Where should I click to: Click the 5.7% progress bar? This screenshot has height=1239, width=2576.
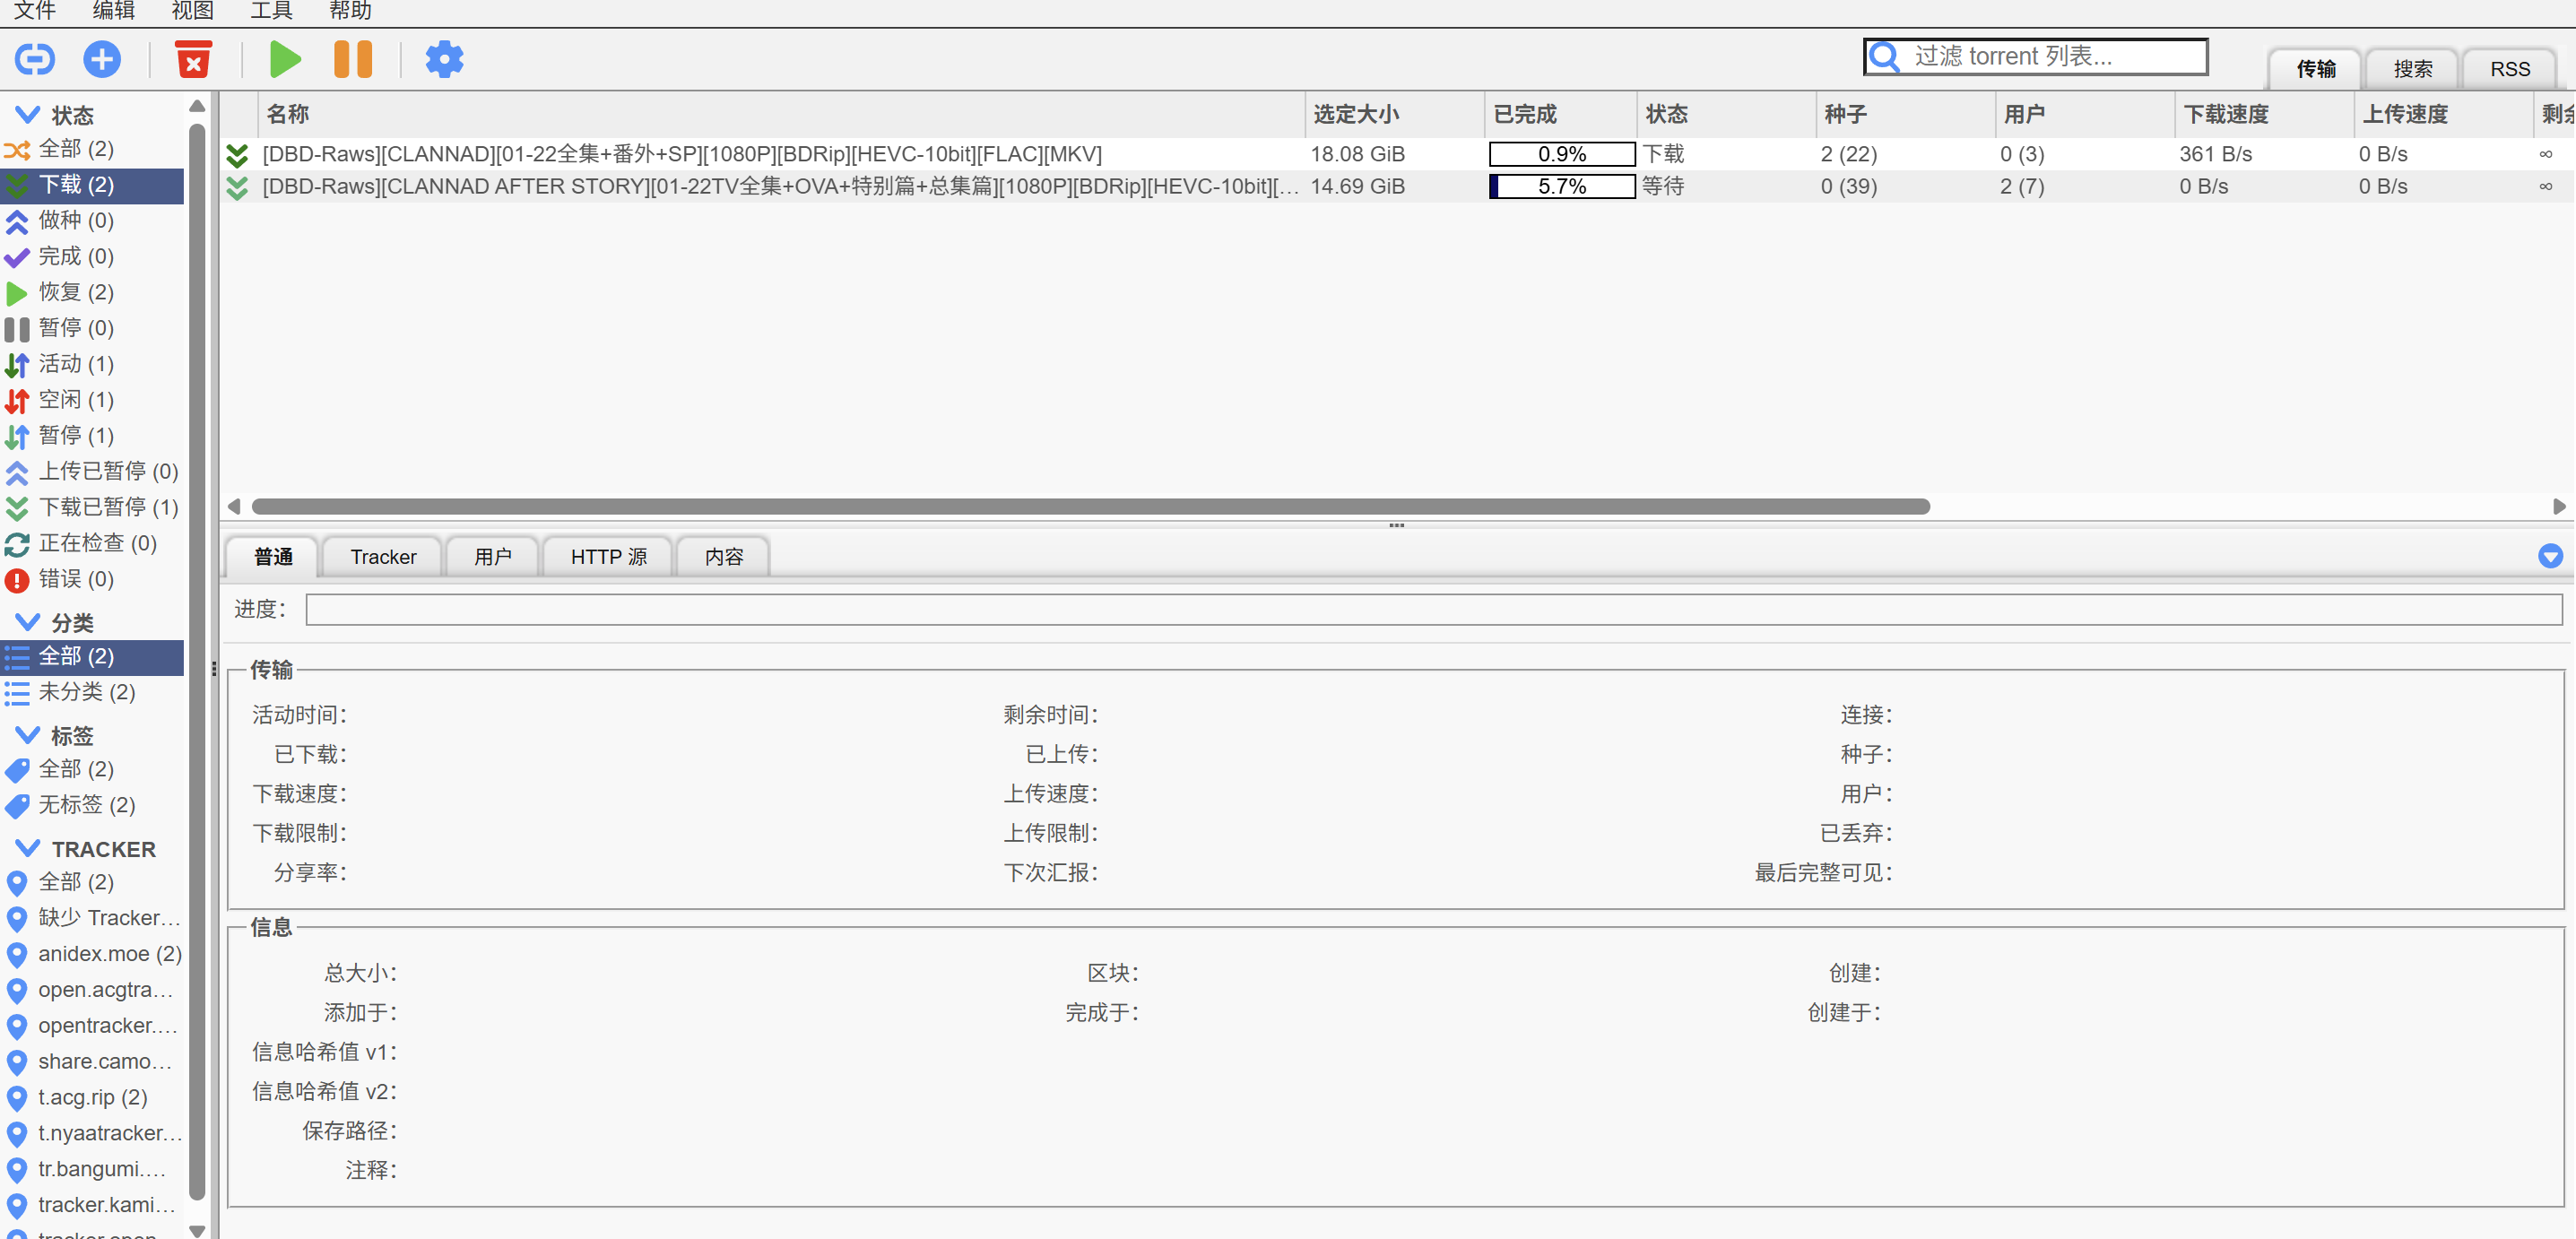click(x=1562, y=187)
